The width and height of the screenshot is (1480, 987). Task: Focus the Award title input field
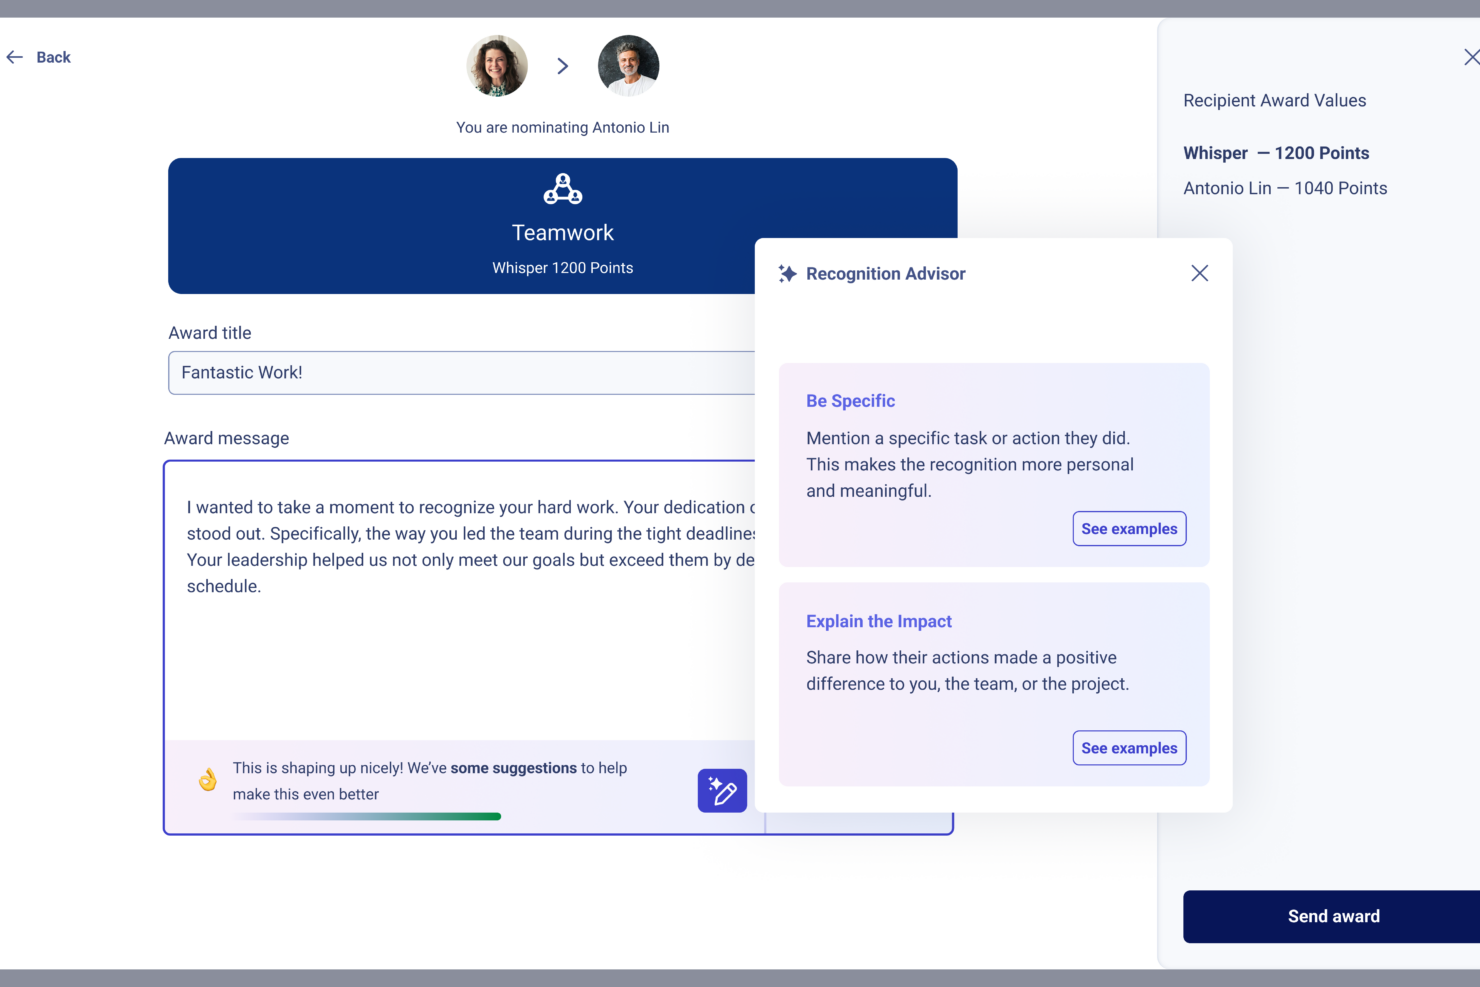[460, 373]
